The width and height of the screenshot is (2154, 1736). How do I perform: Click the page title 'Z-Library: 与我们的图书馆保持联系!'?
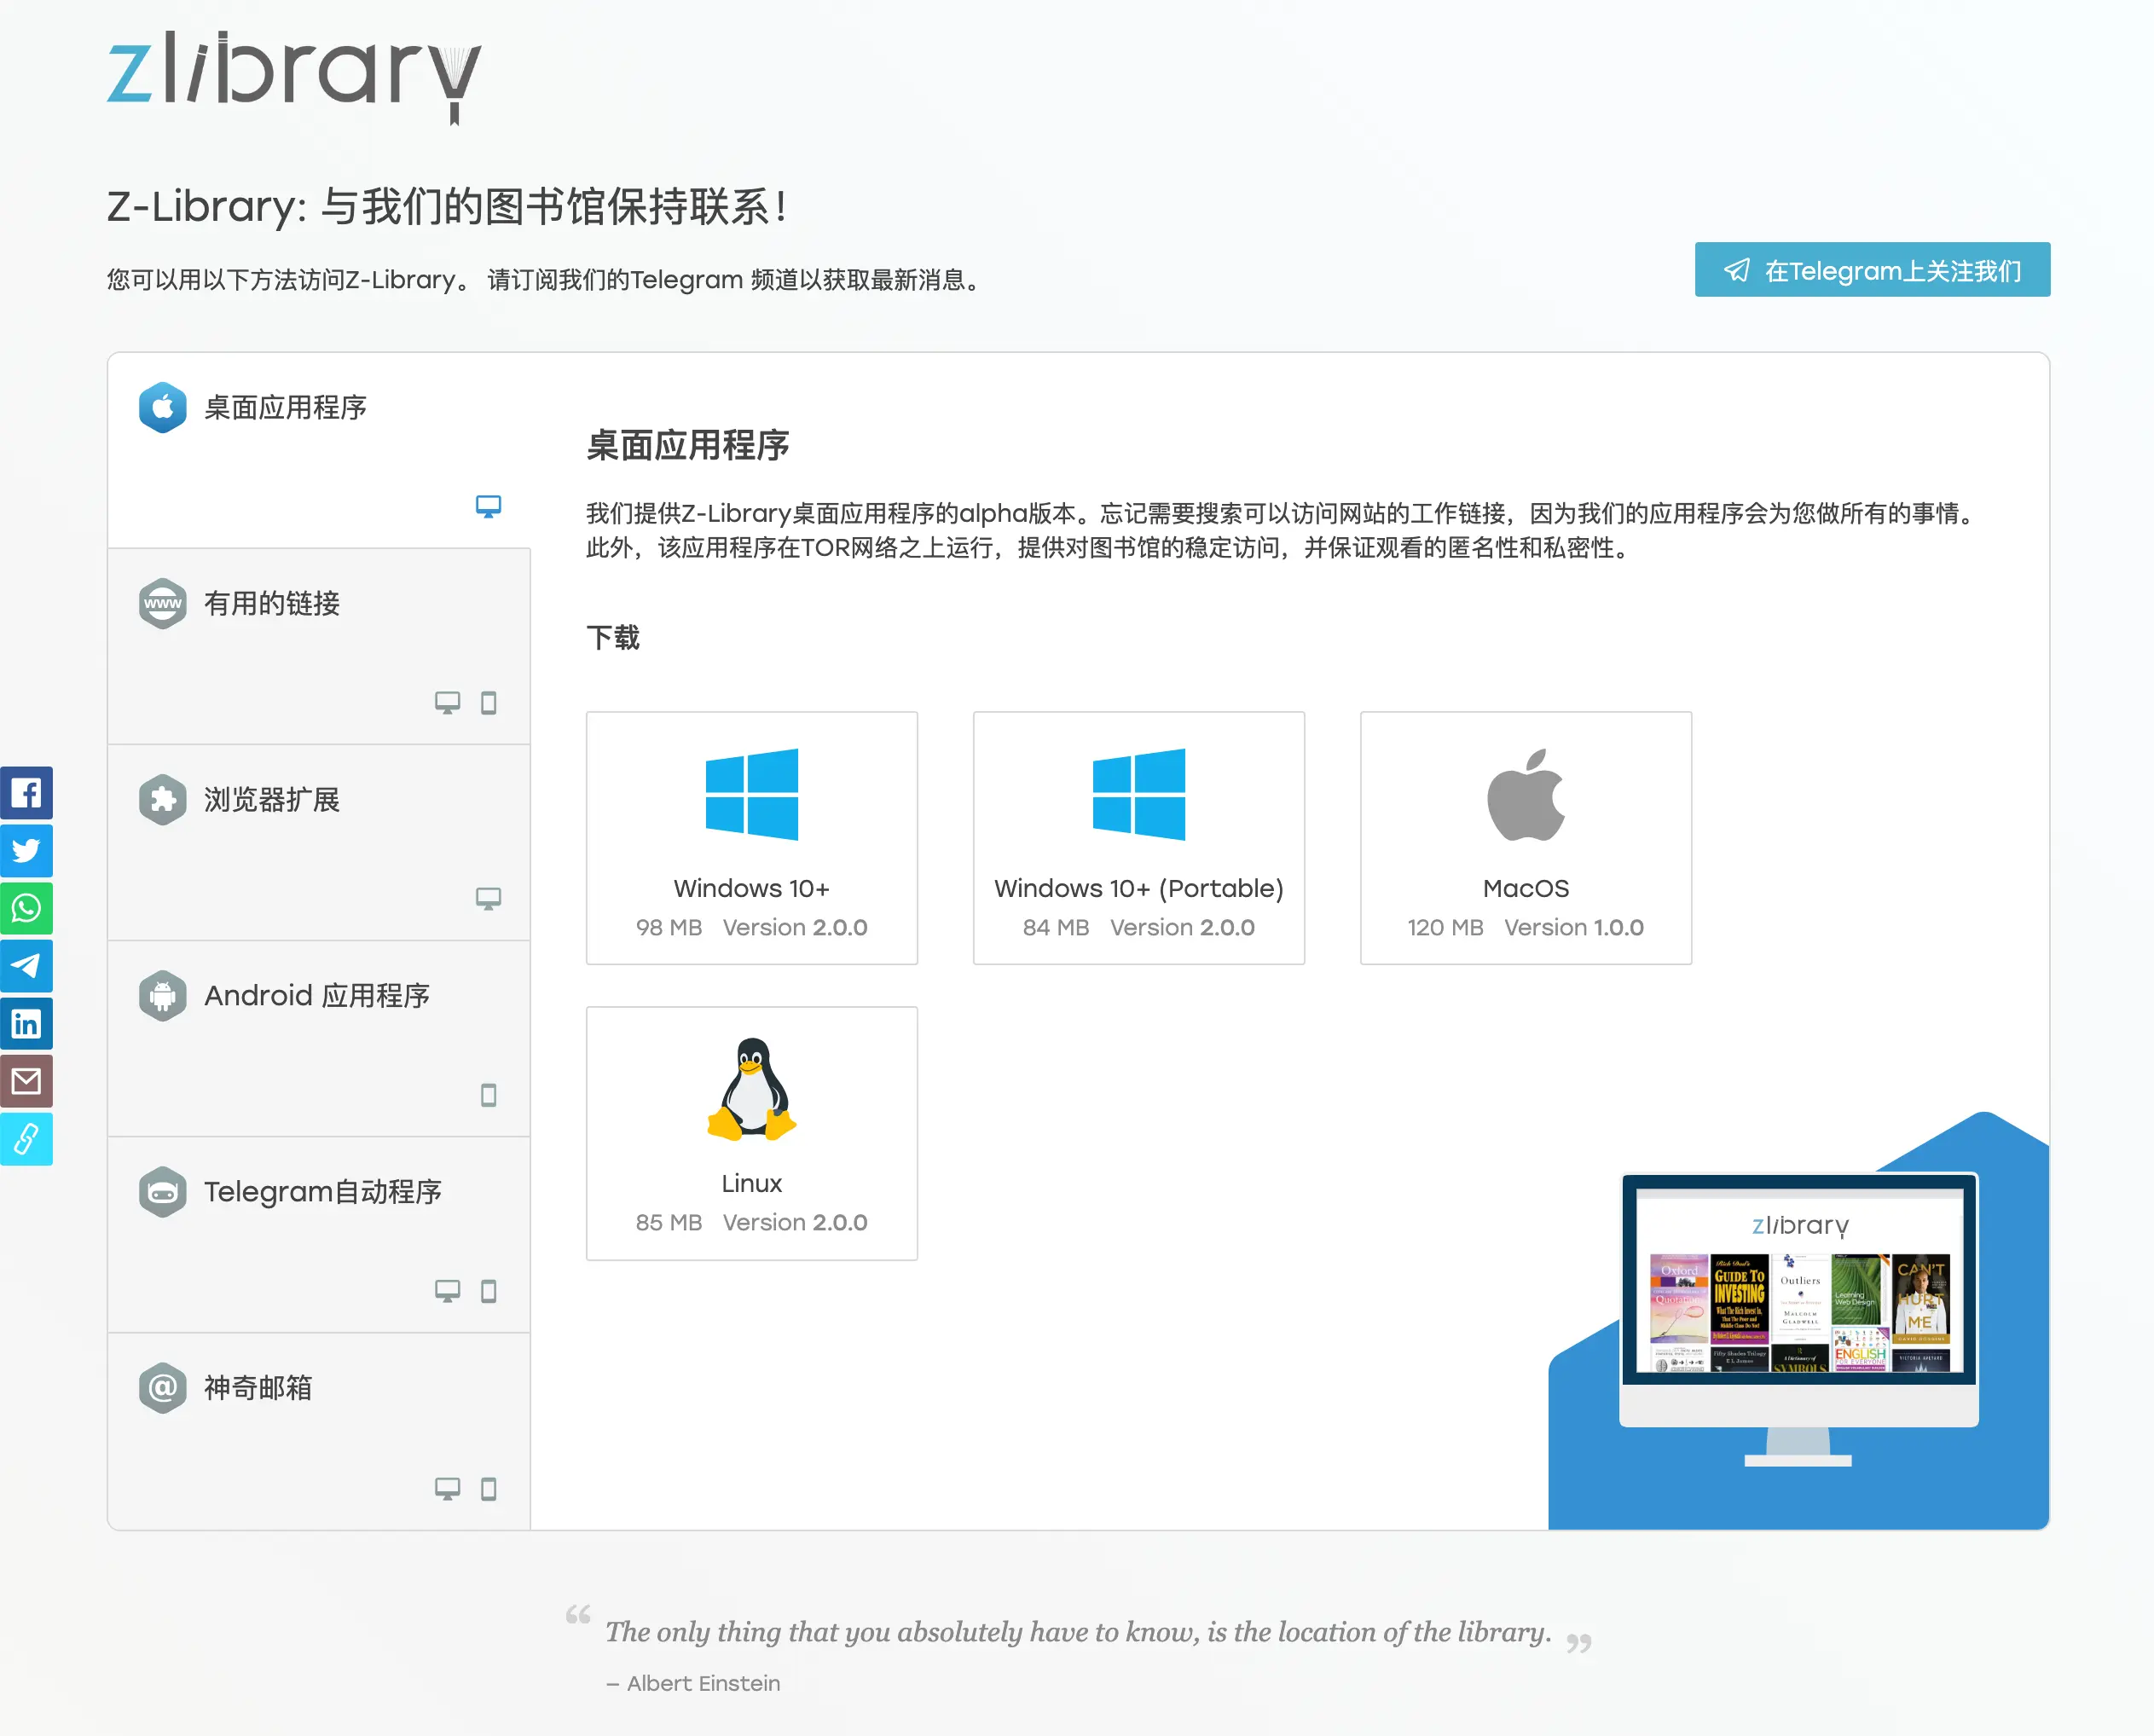pyautogui.click(x=446, y=207)
